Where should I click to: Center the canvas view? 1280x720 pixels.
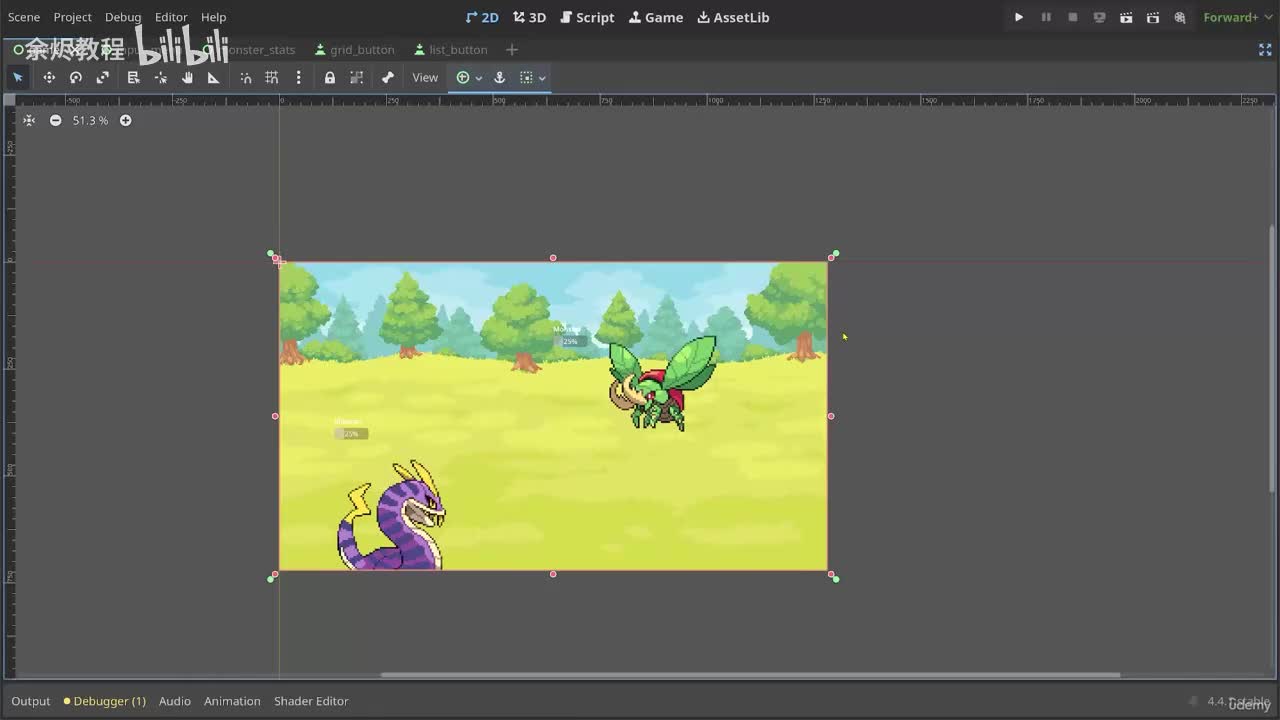[x=29, y=120]
